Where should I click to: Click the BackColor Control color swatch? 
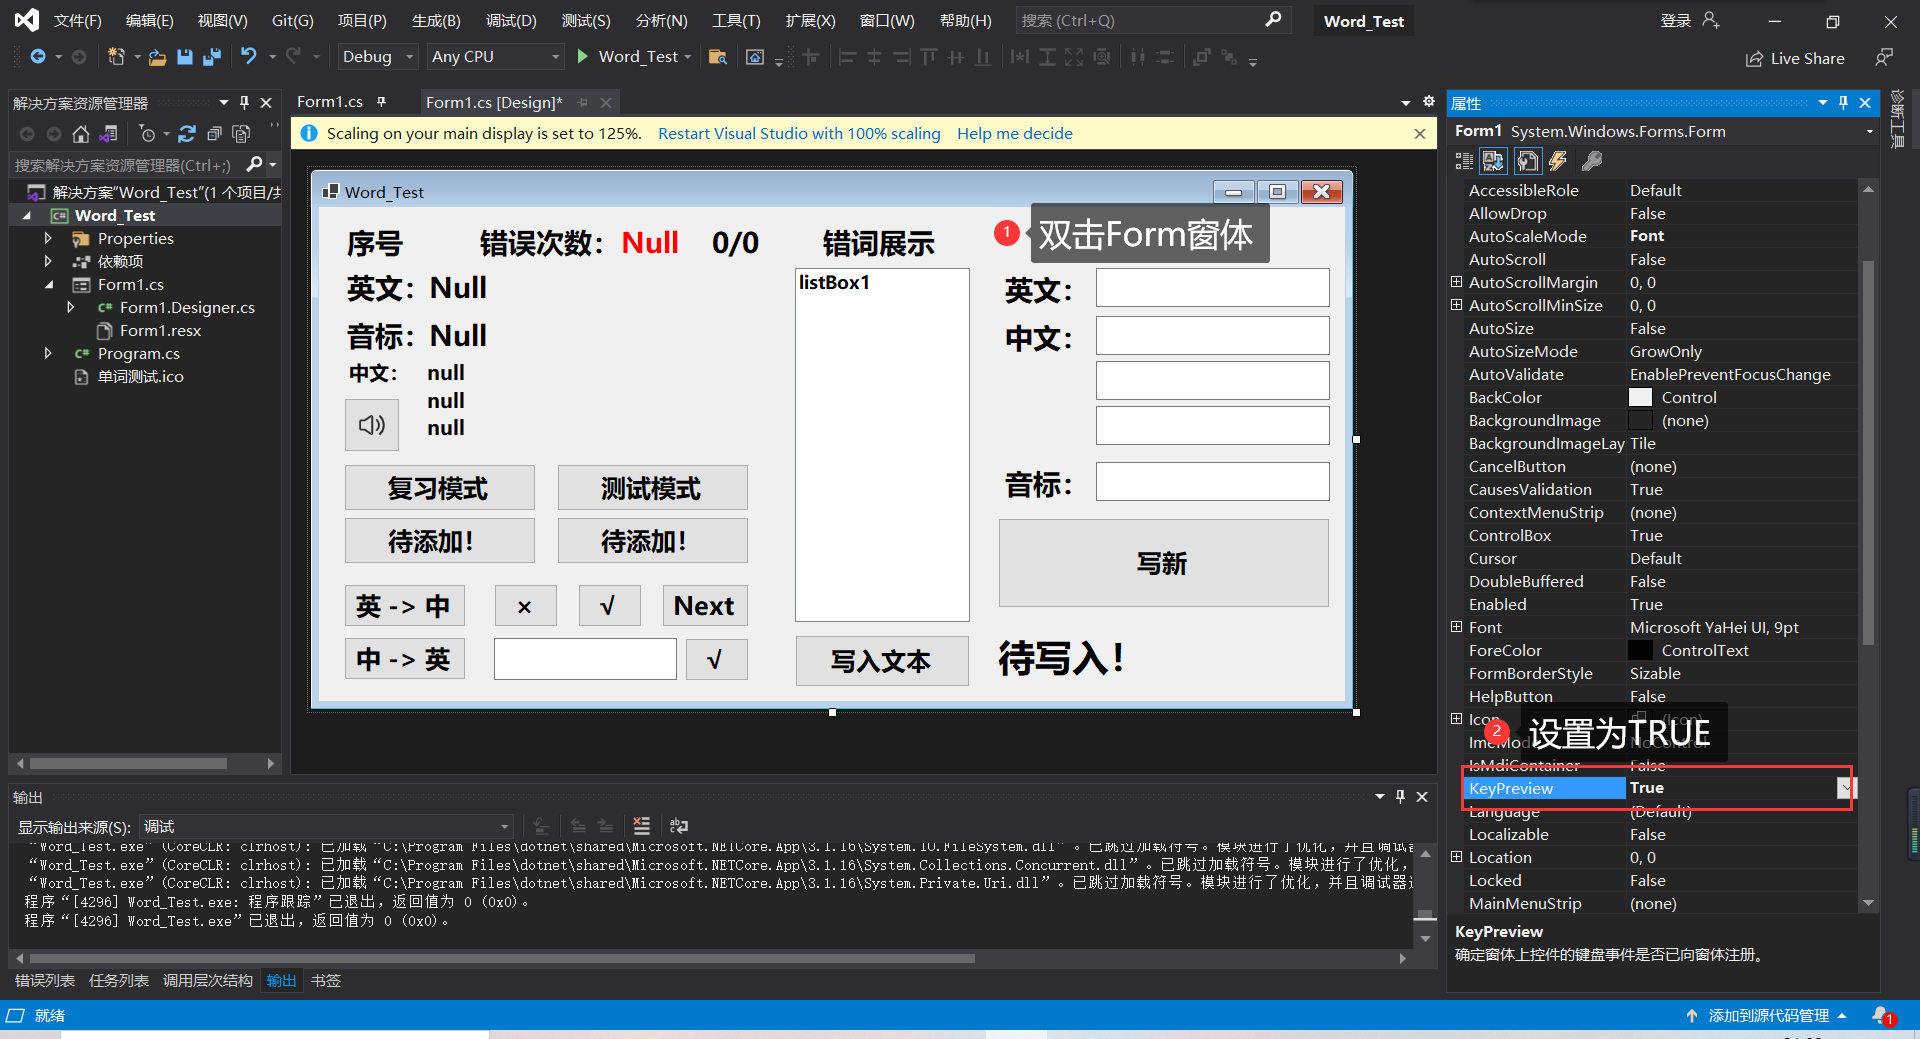tap(1640, 397)
